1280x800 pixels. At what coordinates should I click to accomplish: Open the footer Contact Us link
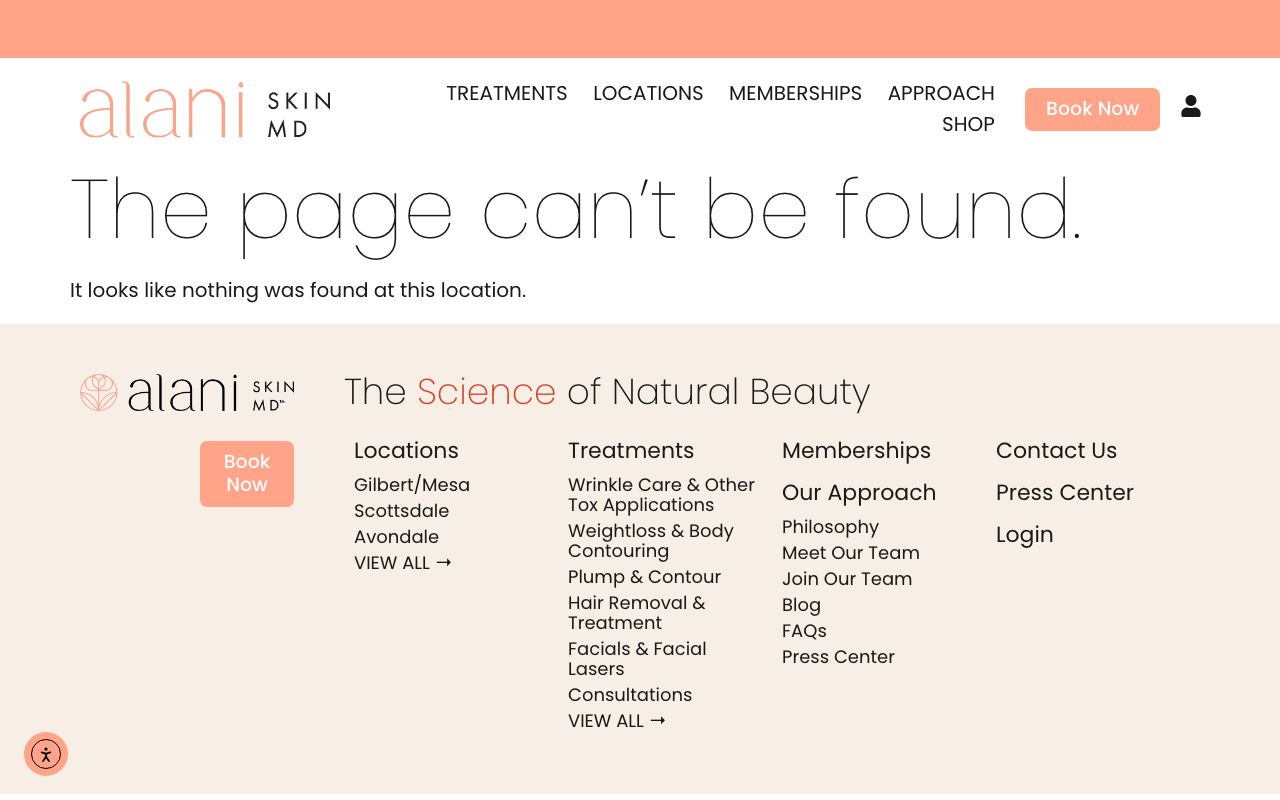1056,451
